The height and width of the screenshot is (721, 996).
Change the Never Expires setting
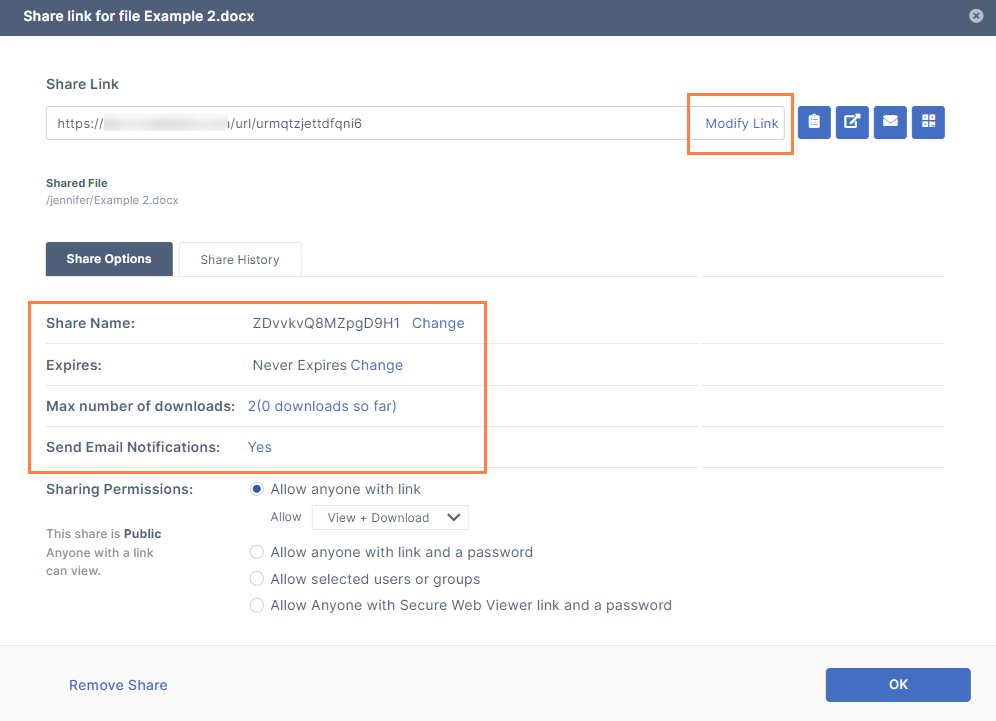pyautogui.click(x=376, y=365)
